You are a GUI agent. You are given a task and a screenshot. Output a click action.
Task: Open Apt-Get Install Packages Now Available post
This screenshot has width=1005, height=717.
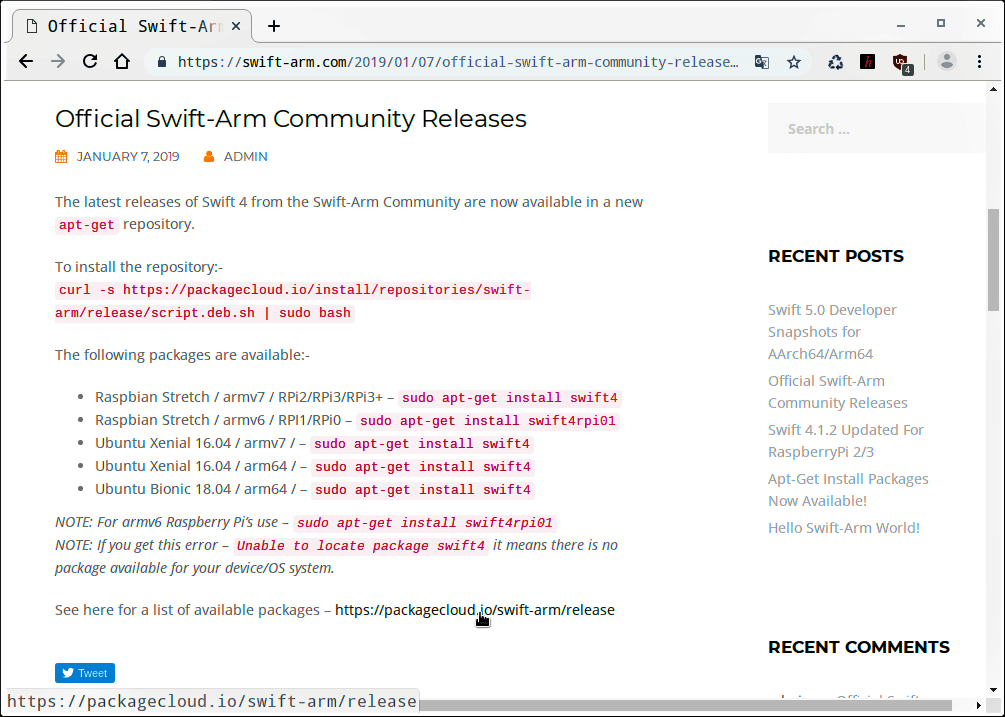848,490
